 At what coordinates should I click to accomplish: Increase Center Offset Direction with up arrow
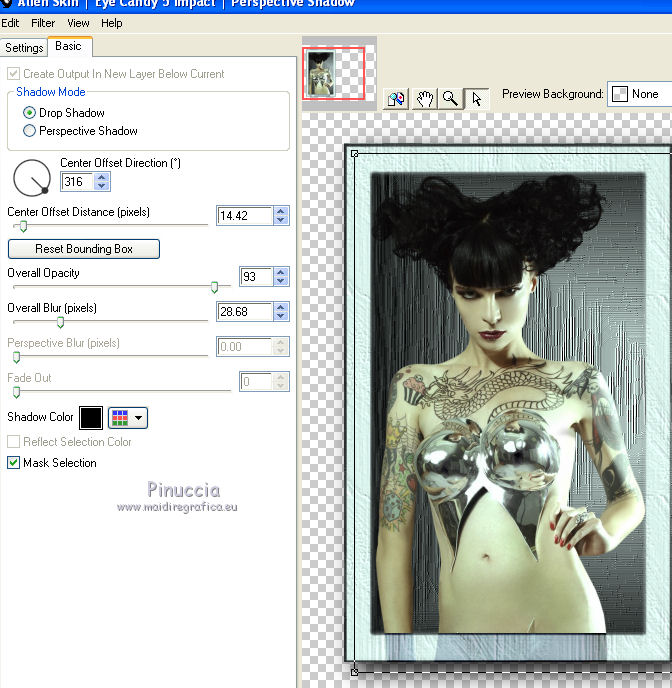[102, 177]
